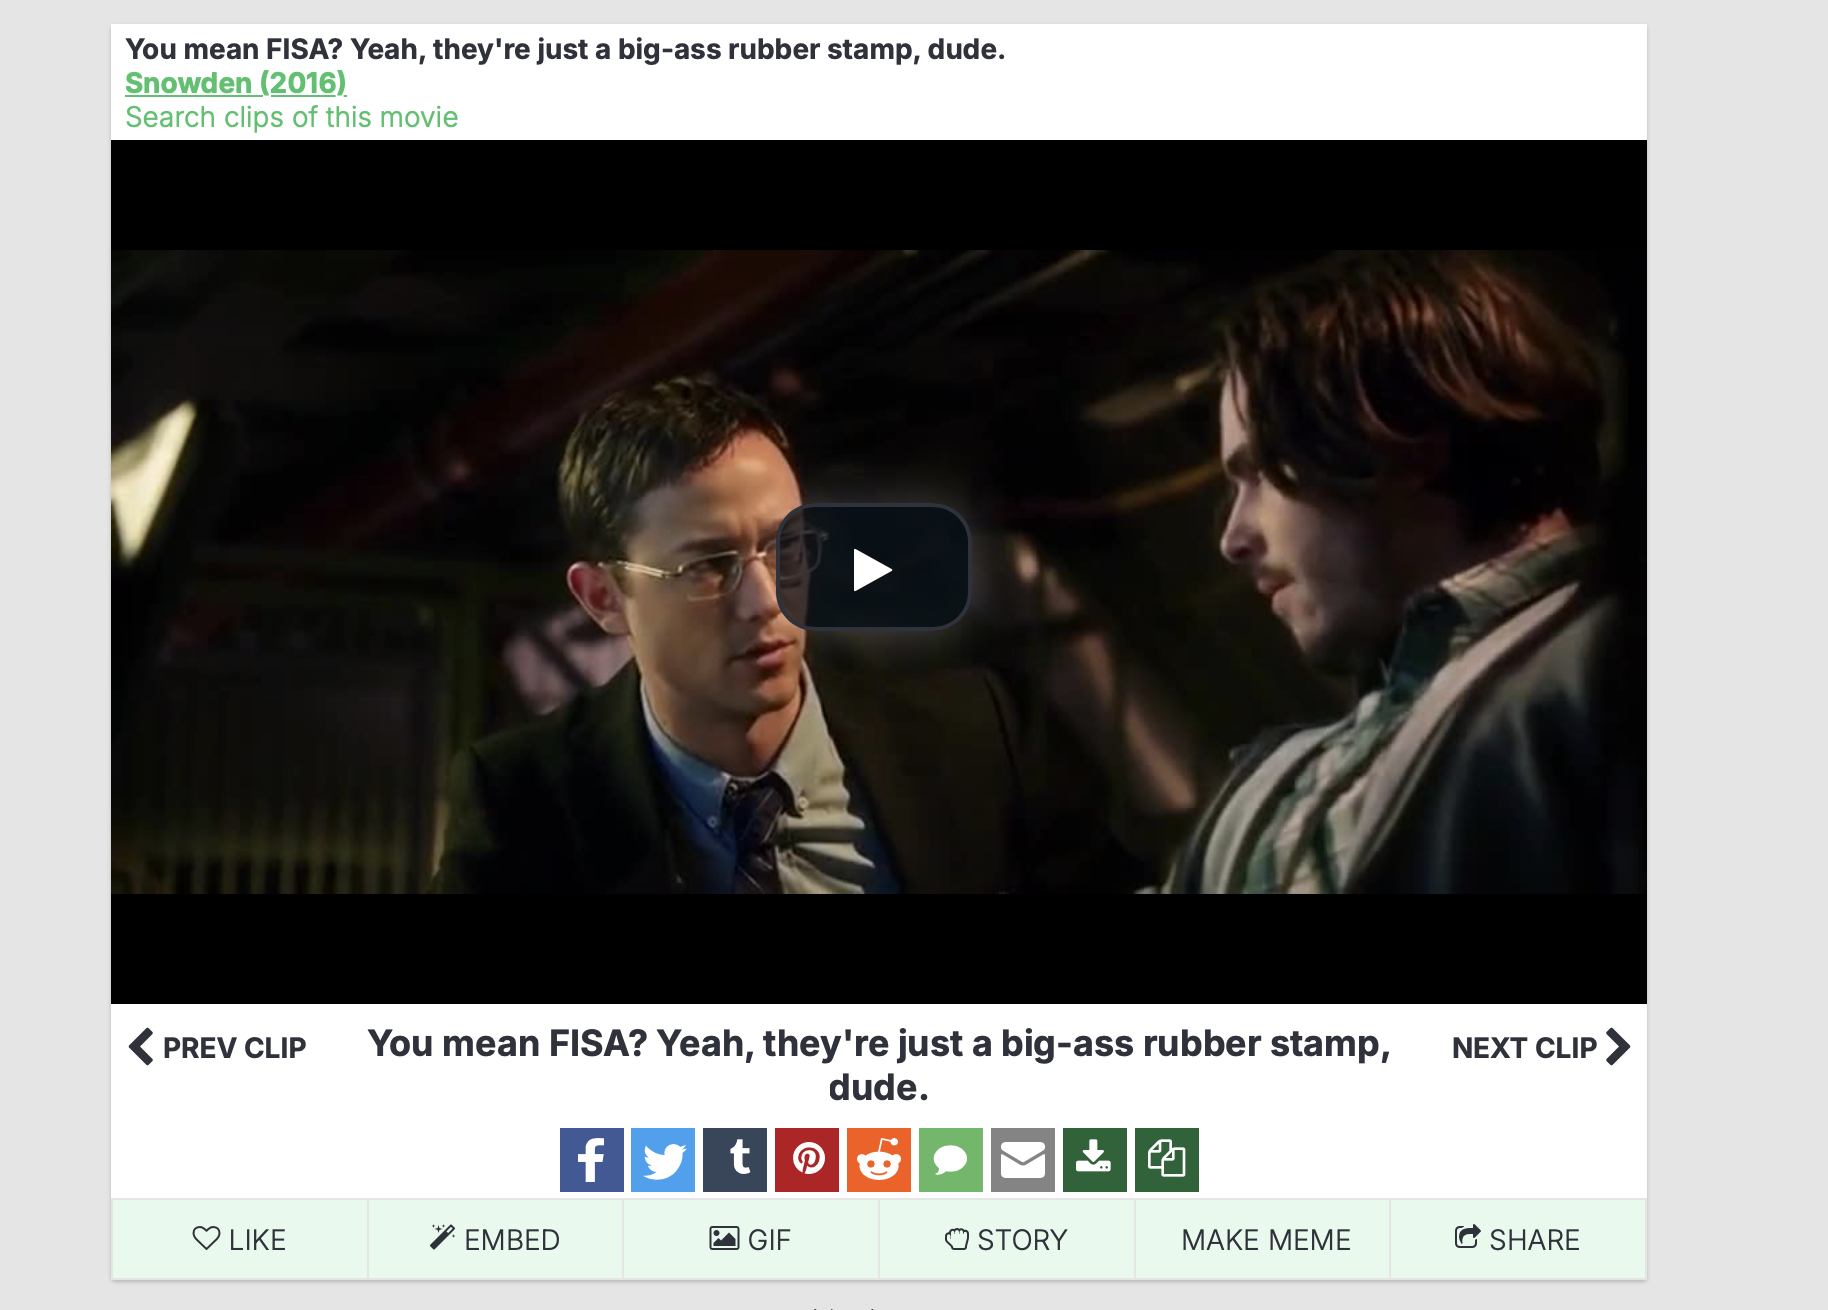1828x1310 pixels.
Task: Select Make Meme
Action: coord(1263,1239)
